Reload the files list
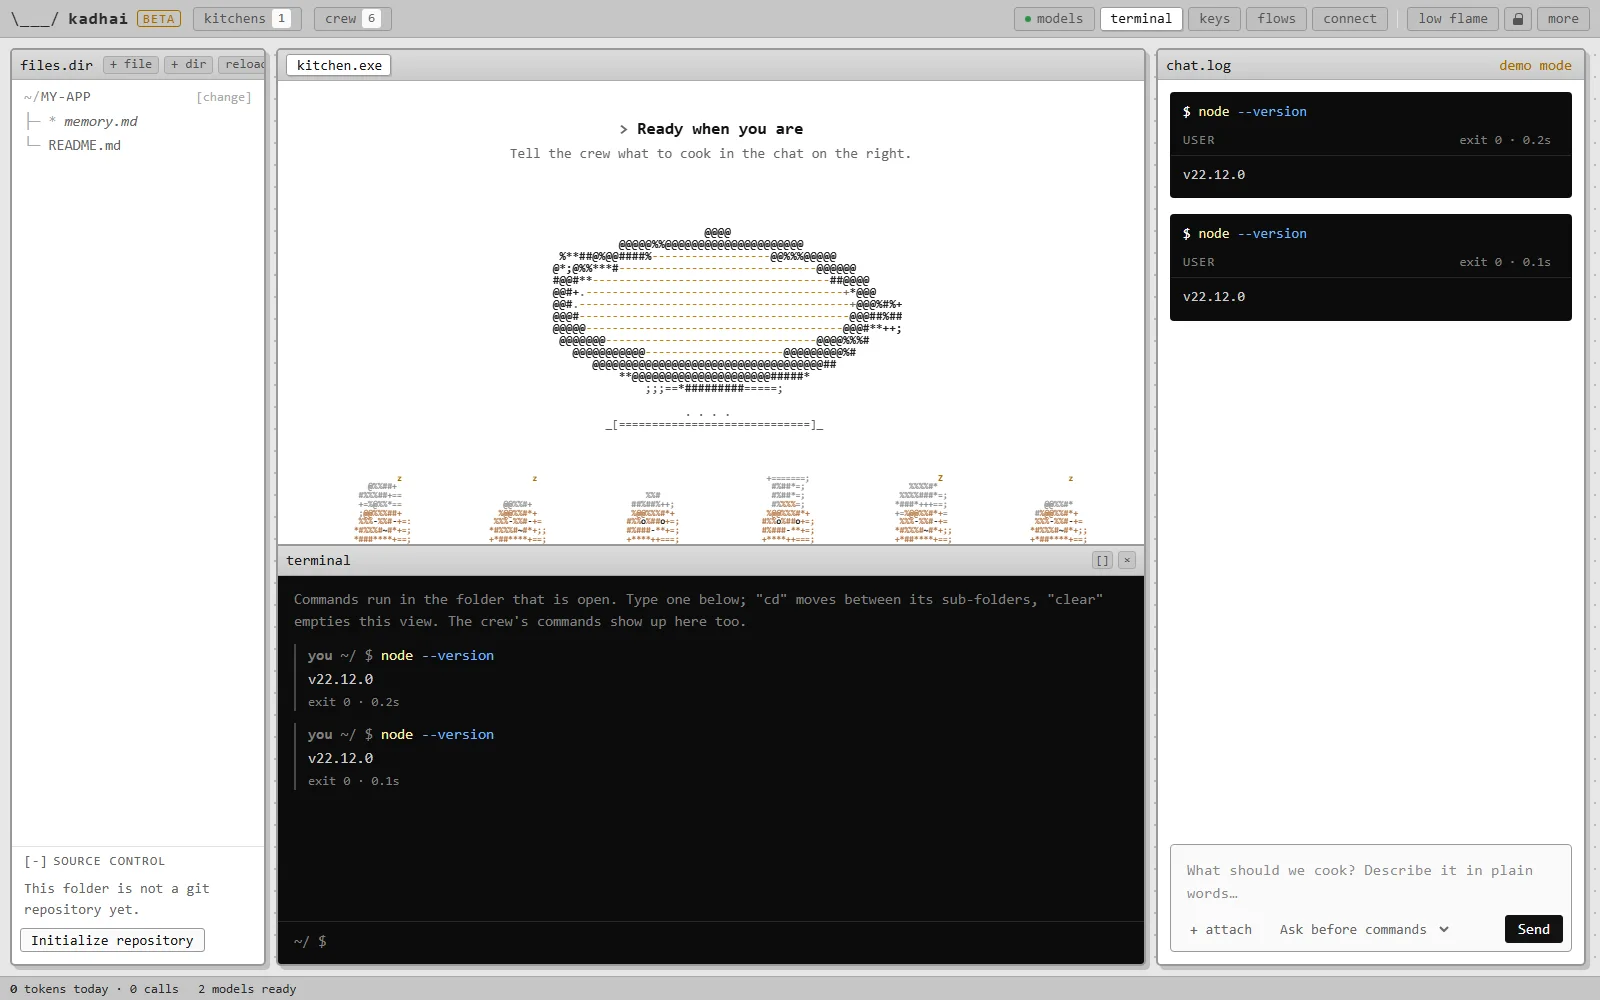 (x=243, y=65)
